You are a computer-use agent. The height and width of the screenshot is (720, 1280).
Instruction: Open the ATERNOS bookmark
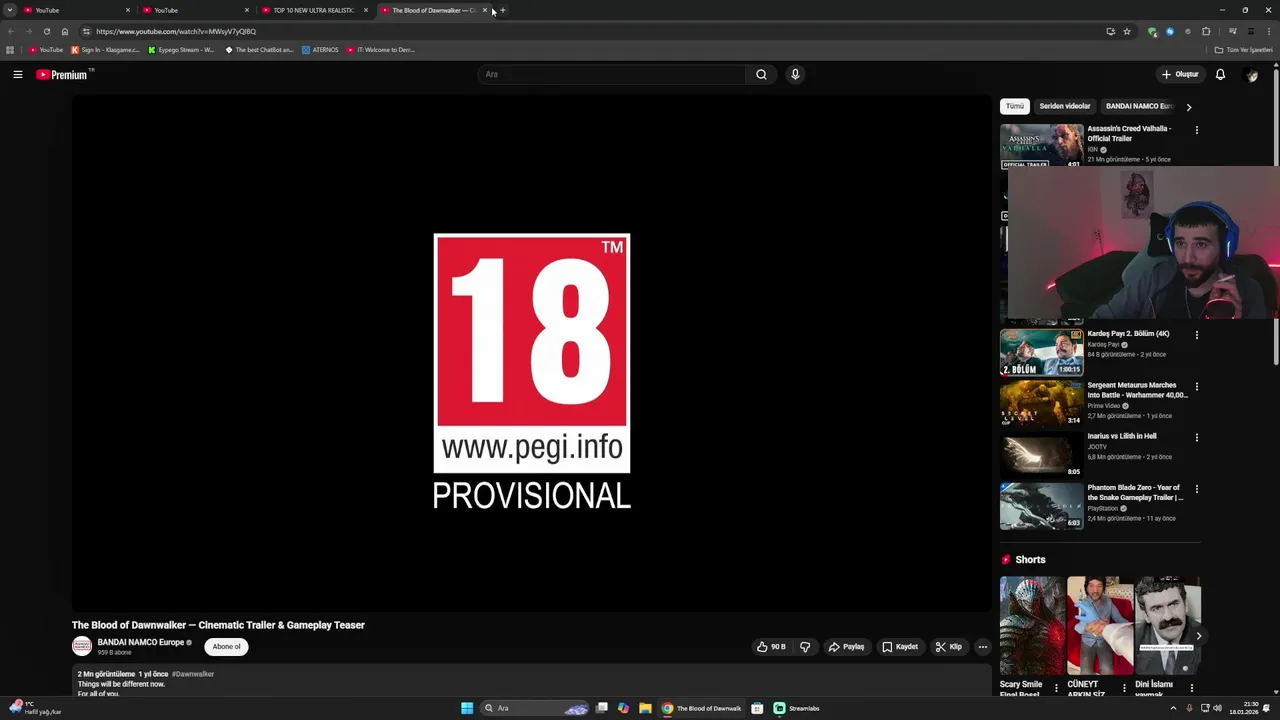320,50
